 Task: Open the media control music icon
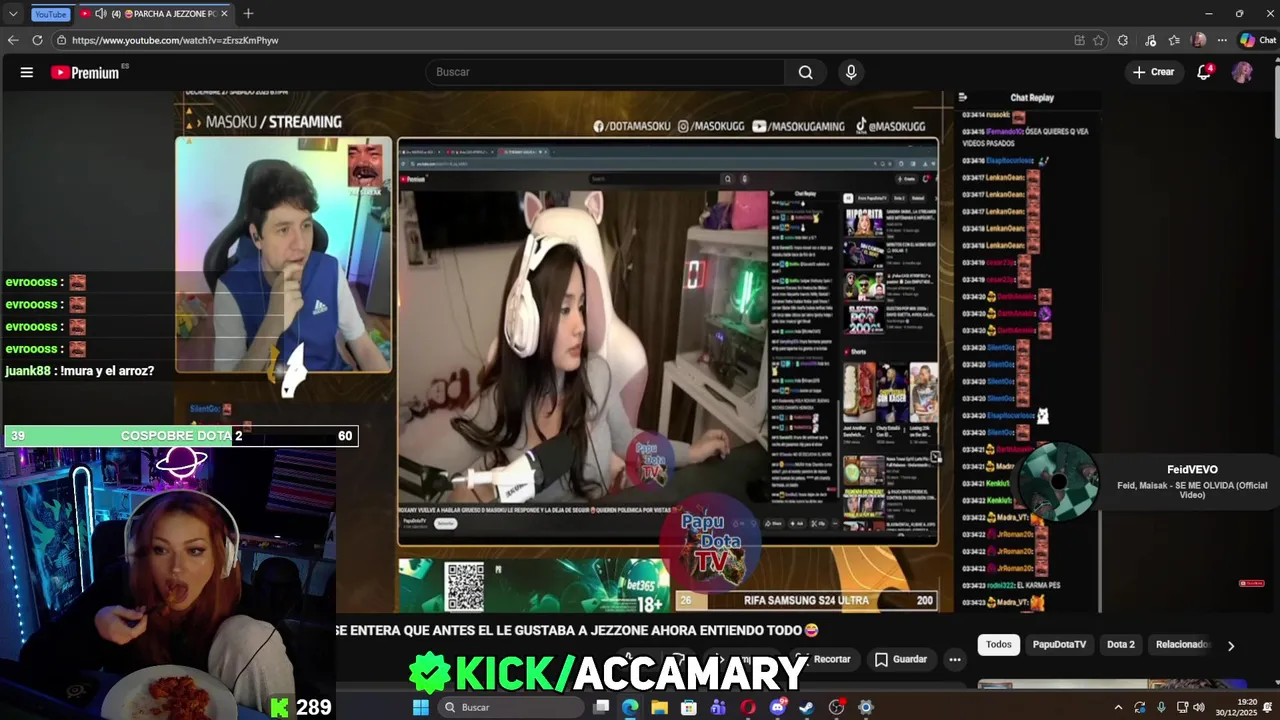click(x=1151, y=40)
